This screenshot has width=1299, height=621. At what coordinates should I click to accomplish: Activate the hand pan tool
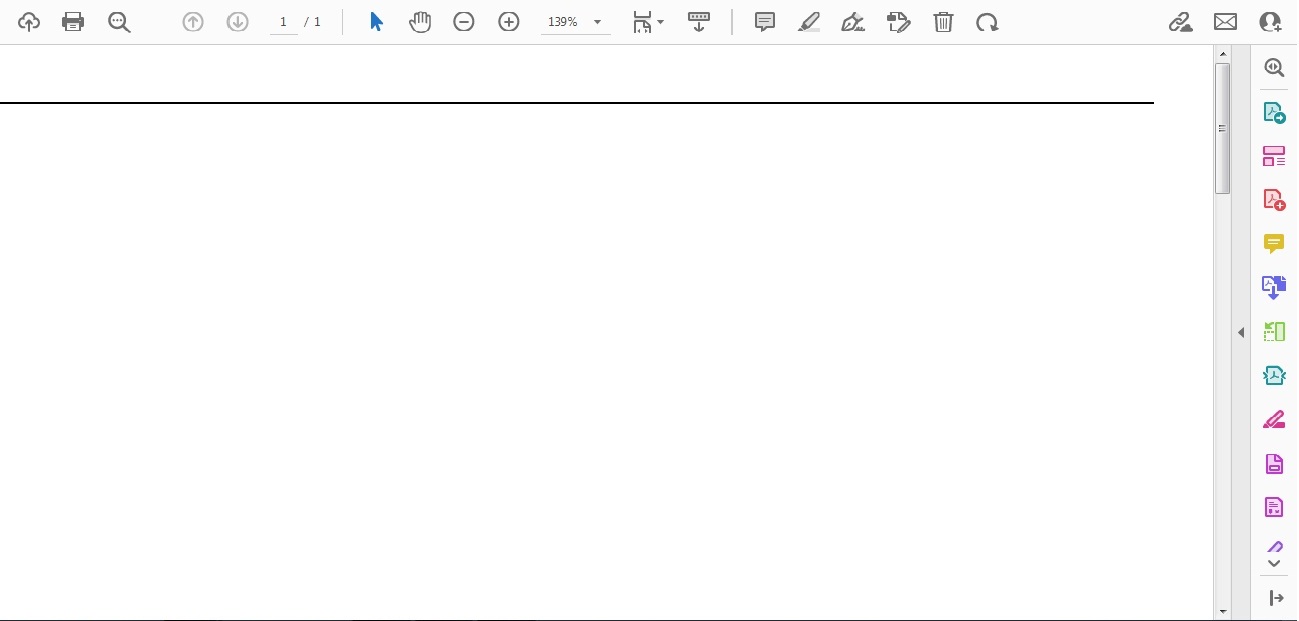(420, 22)
